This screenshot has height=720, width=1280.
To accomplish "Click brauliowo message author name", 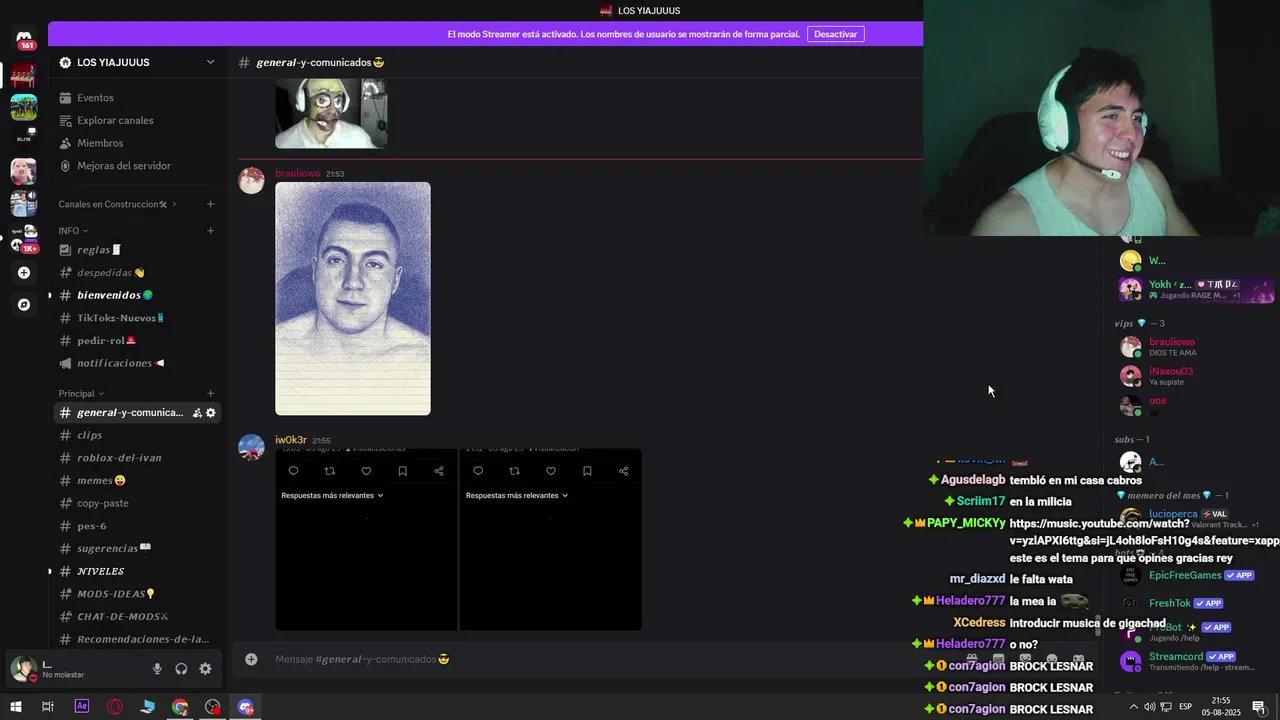I will [x=298, y=173].
